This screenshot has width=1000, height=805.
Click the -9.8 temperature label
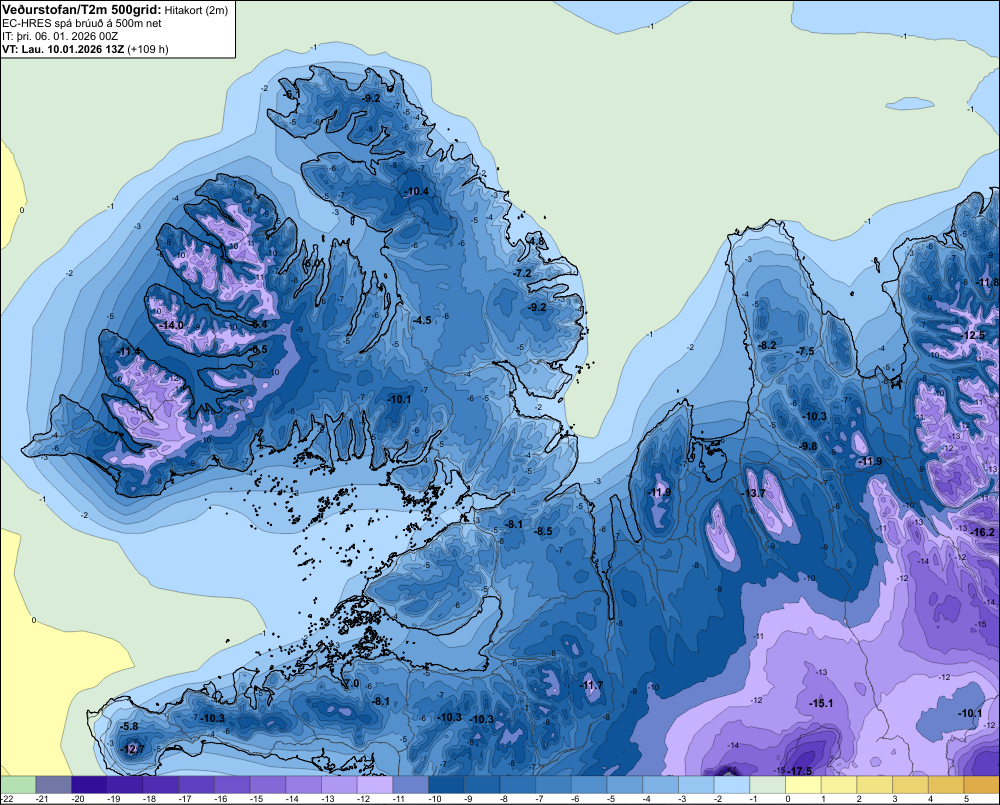coord(808,446)
